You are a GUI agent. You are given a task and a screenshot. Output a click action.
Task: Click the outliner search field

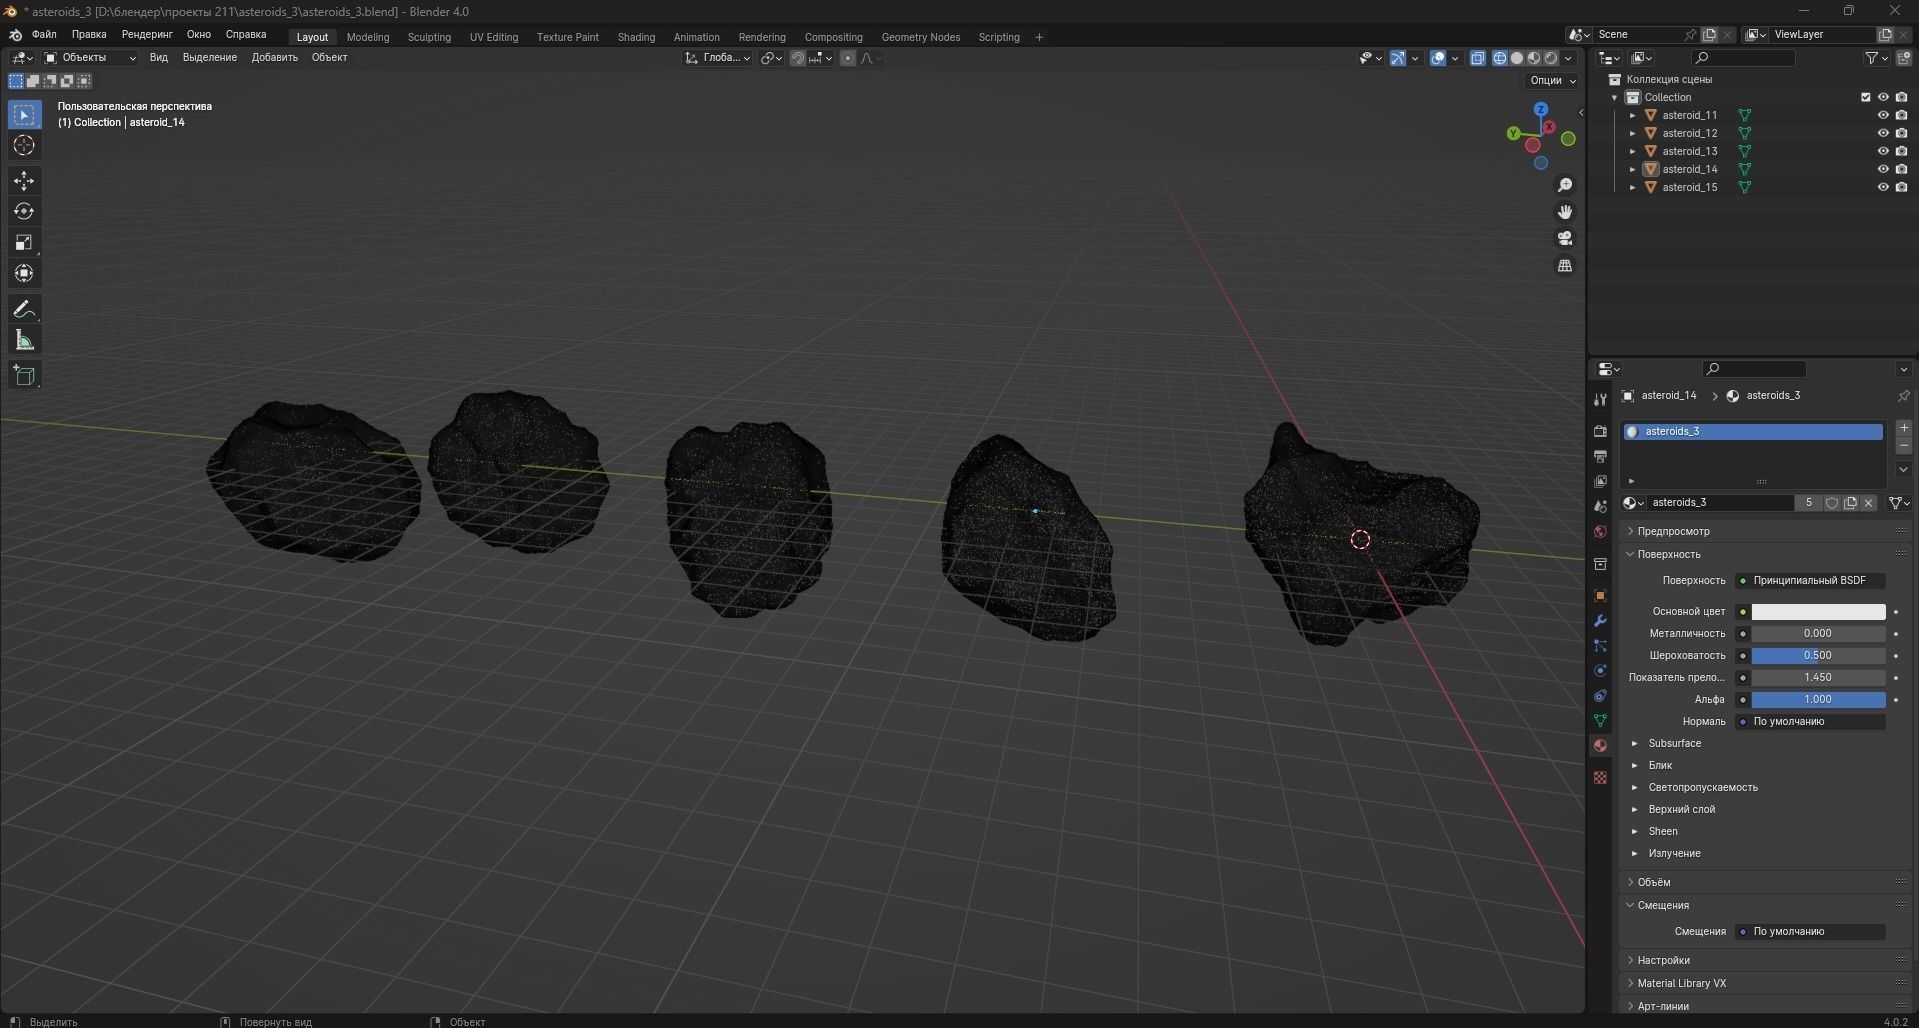(1744, 58)
